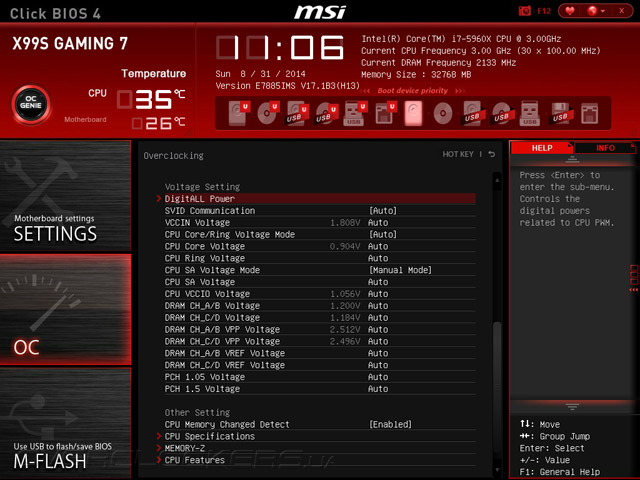This screenshot has height=480, width=640.
Task: Select the DRAM CH_A/B VREF Voltage Auto field
Action: (x=378, y=353)
